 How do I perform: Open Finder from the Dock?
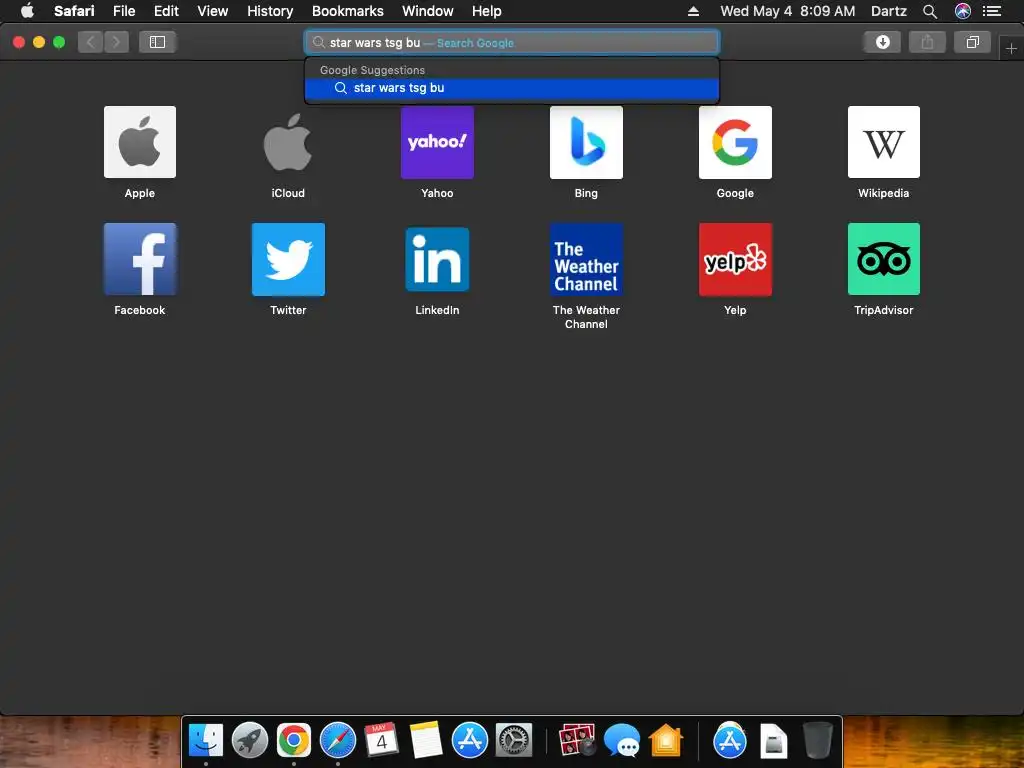tap(206, 741)
